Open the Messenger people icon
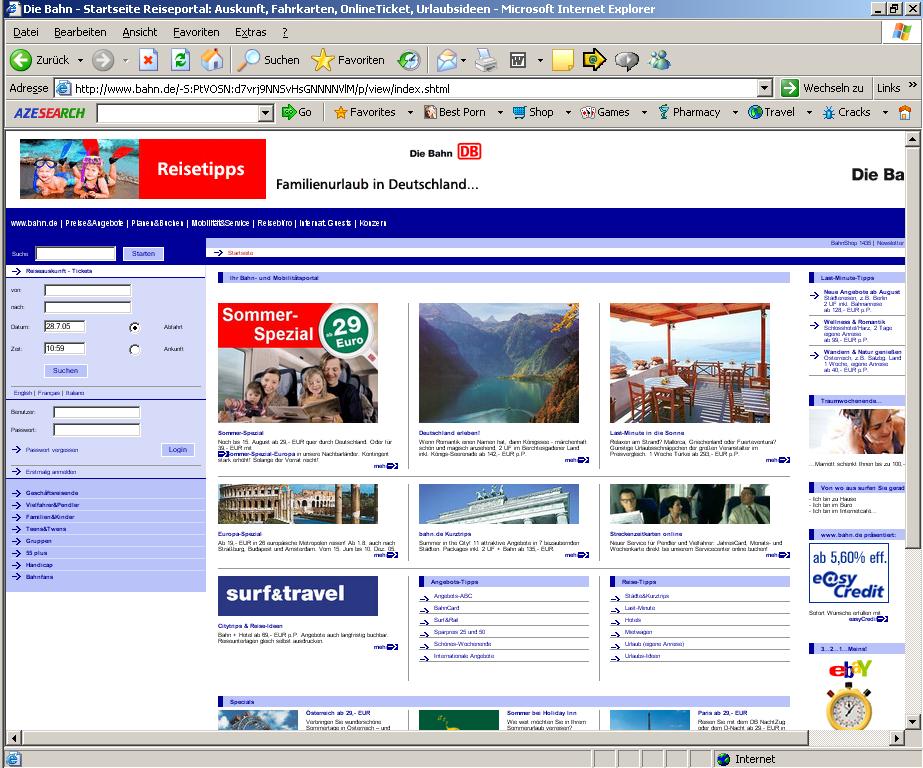923x768 pixels. [x=659, y=60]
